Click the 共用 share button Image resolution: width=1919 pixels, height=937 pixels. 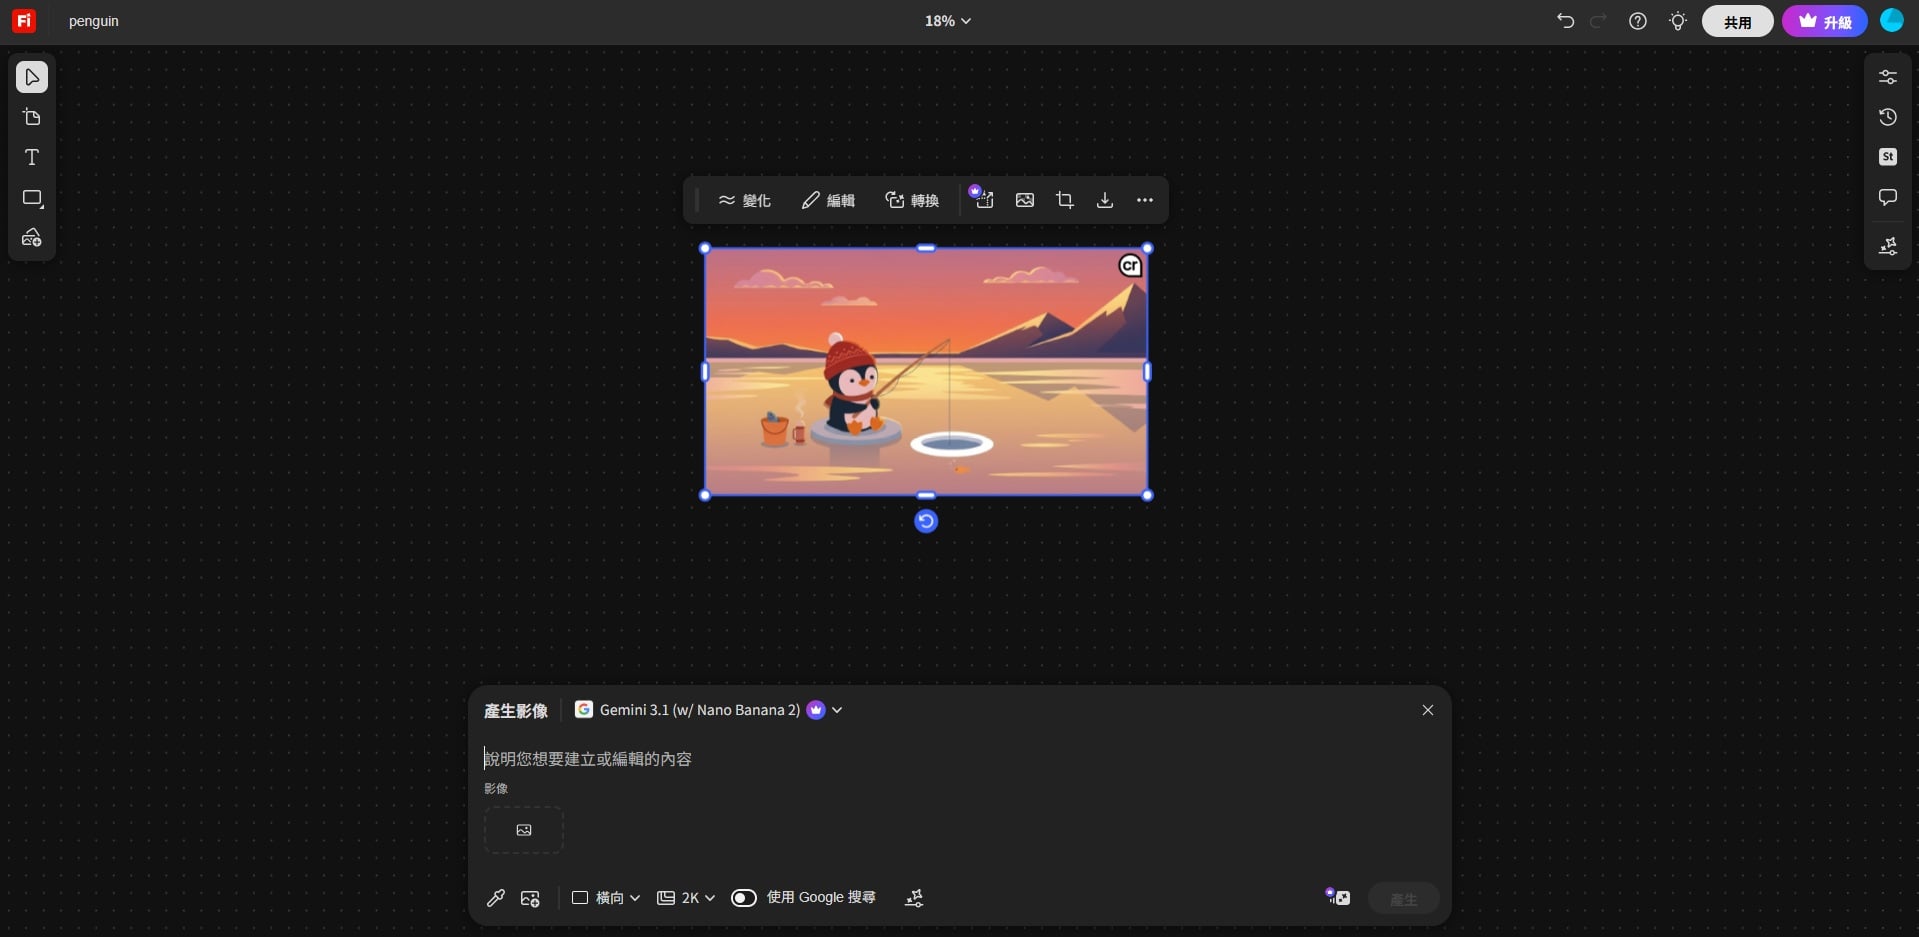click(1737, 21)
